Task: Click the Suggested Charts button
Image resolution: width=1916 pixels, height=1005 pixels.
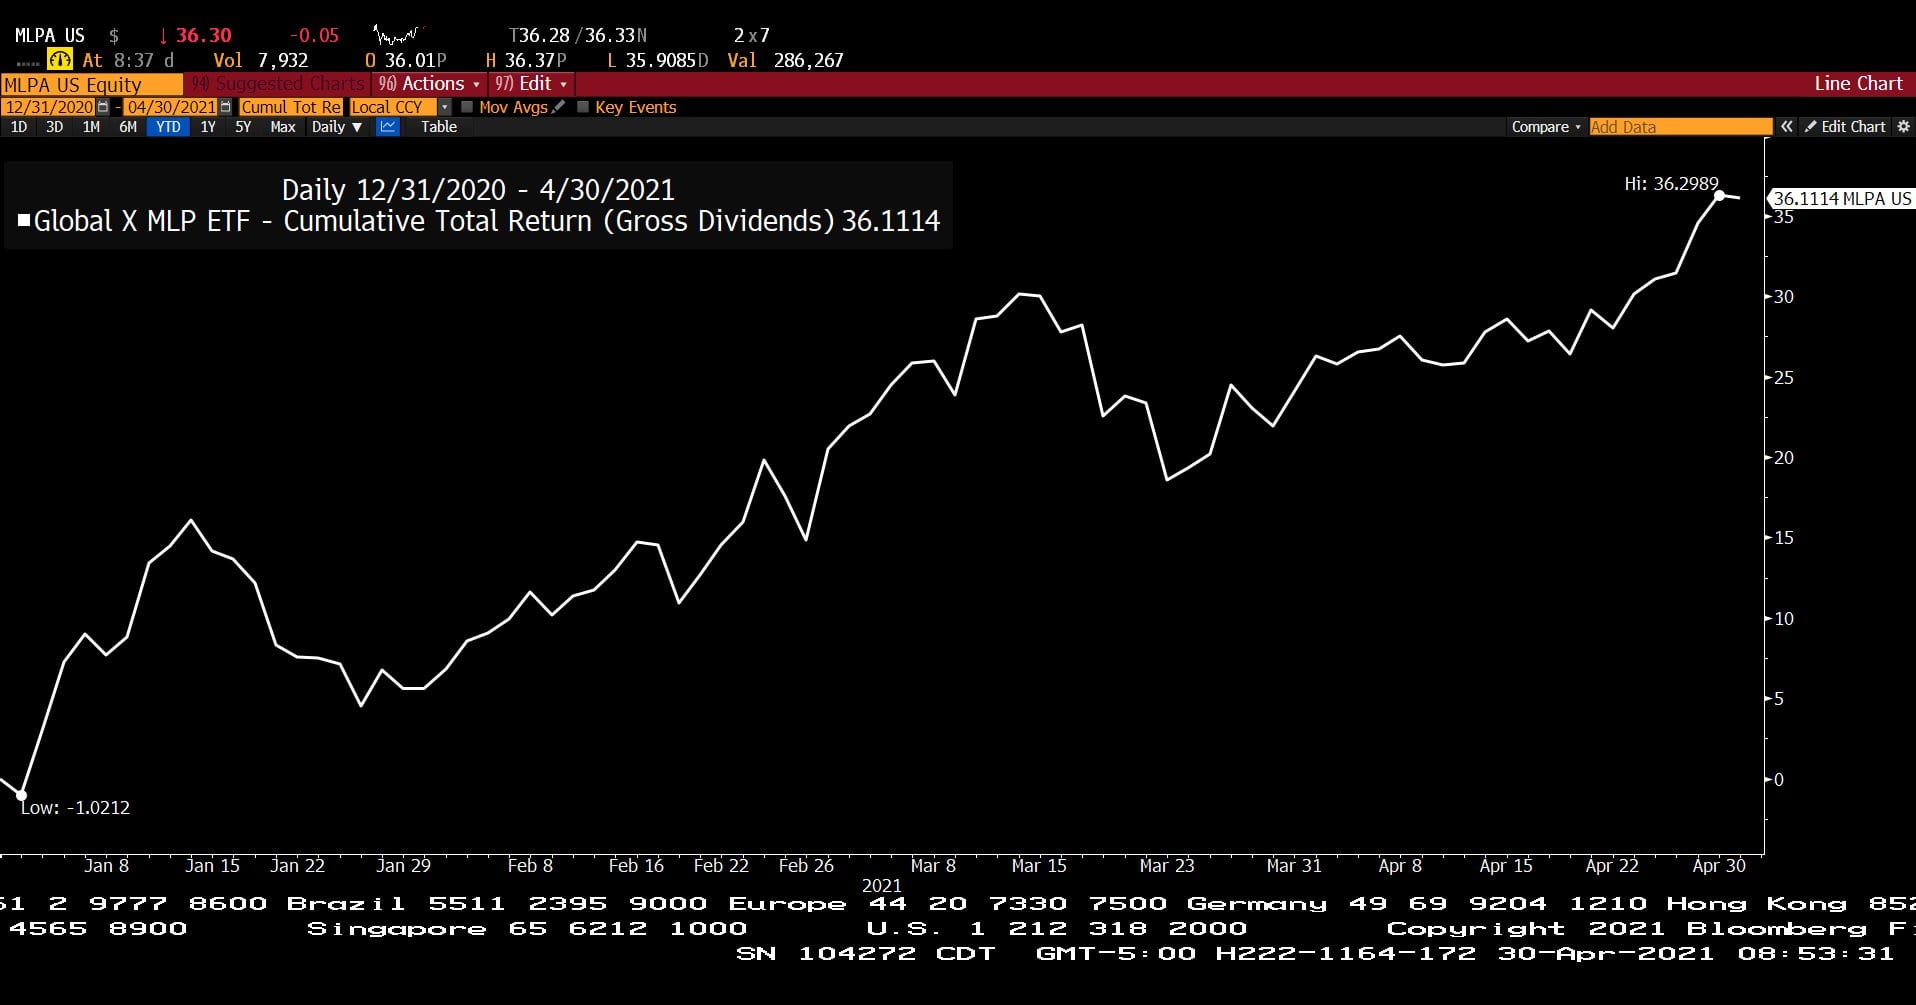Action: [278, 84]
